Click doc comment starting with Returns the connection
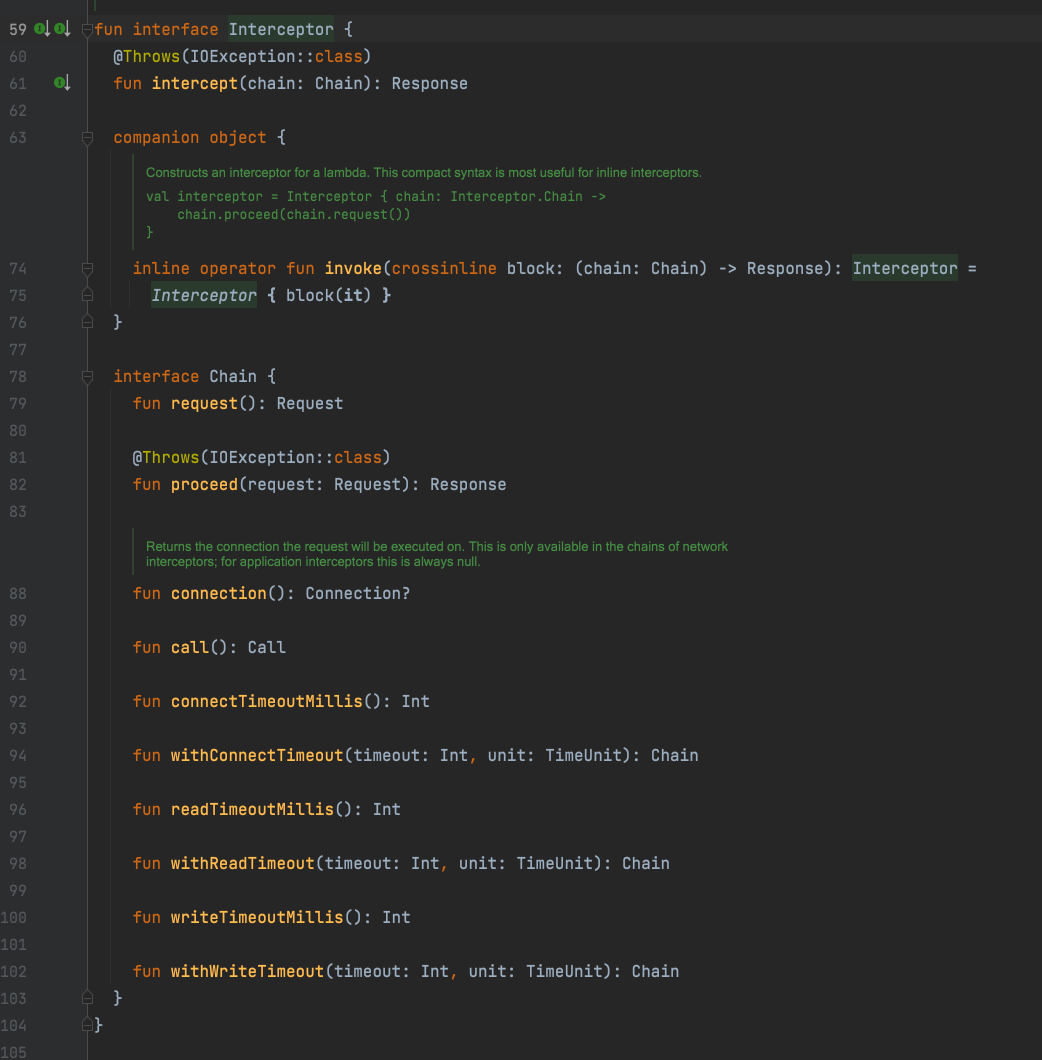Viewport: 1042px width, 1060px height. pyautogui.click(x=437, y=554)
